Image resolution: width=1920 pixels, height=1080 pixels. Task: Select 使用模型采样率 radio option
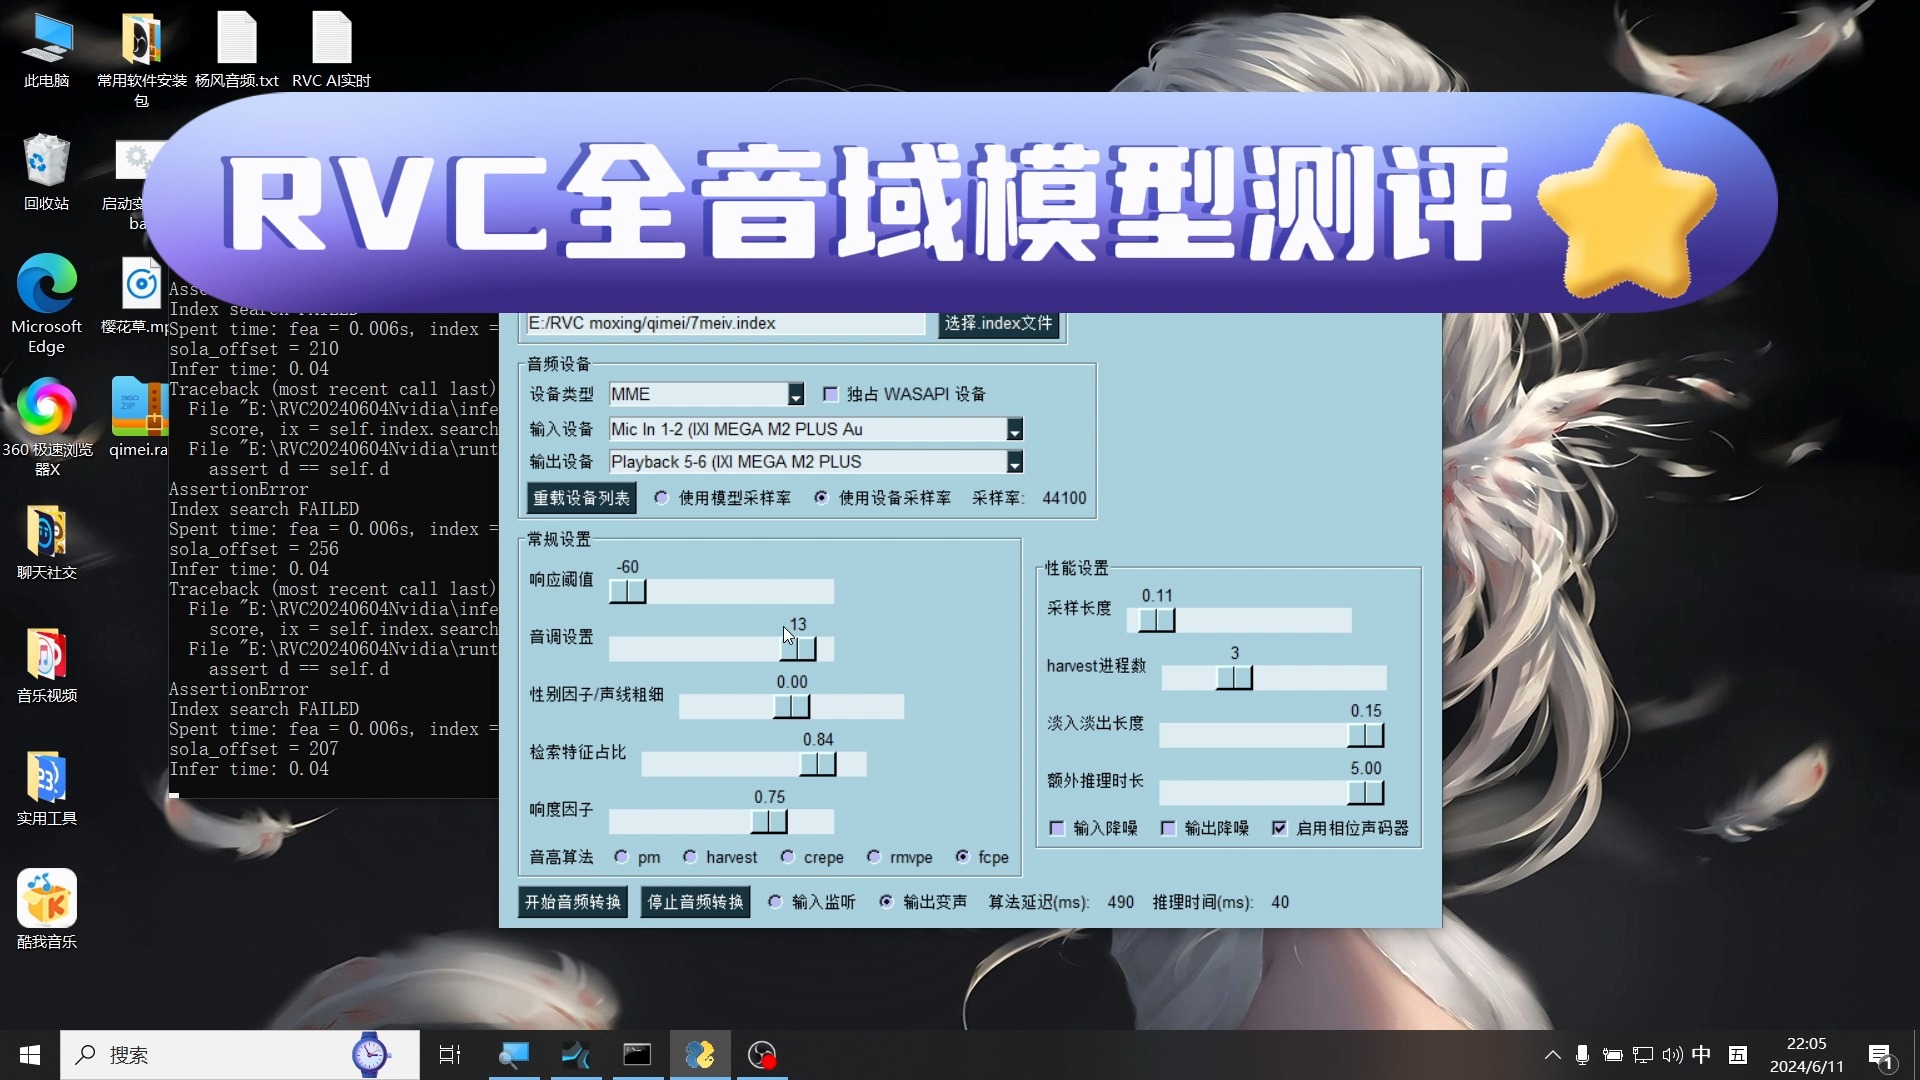pyautogui.click(x=662, y=498)
